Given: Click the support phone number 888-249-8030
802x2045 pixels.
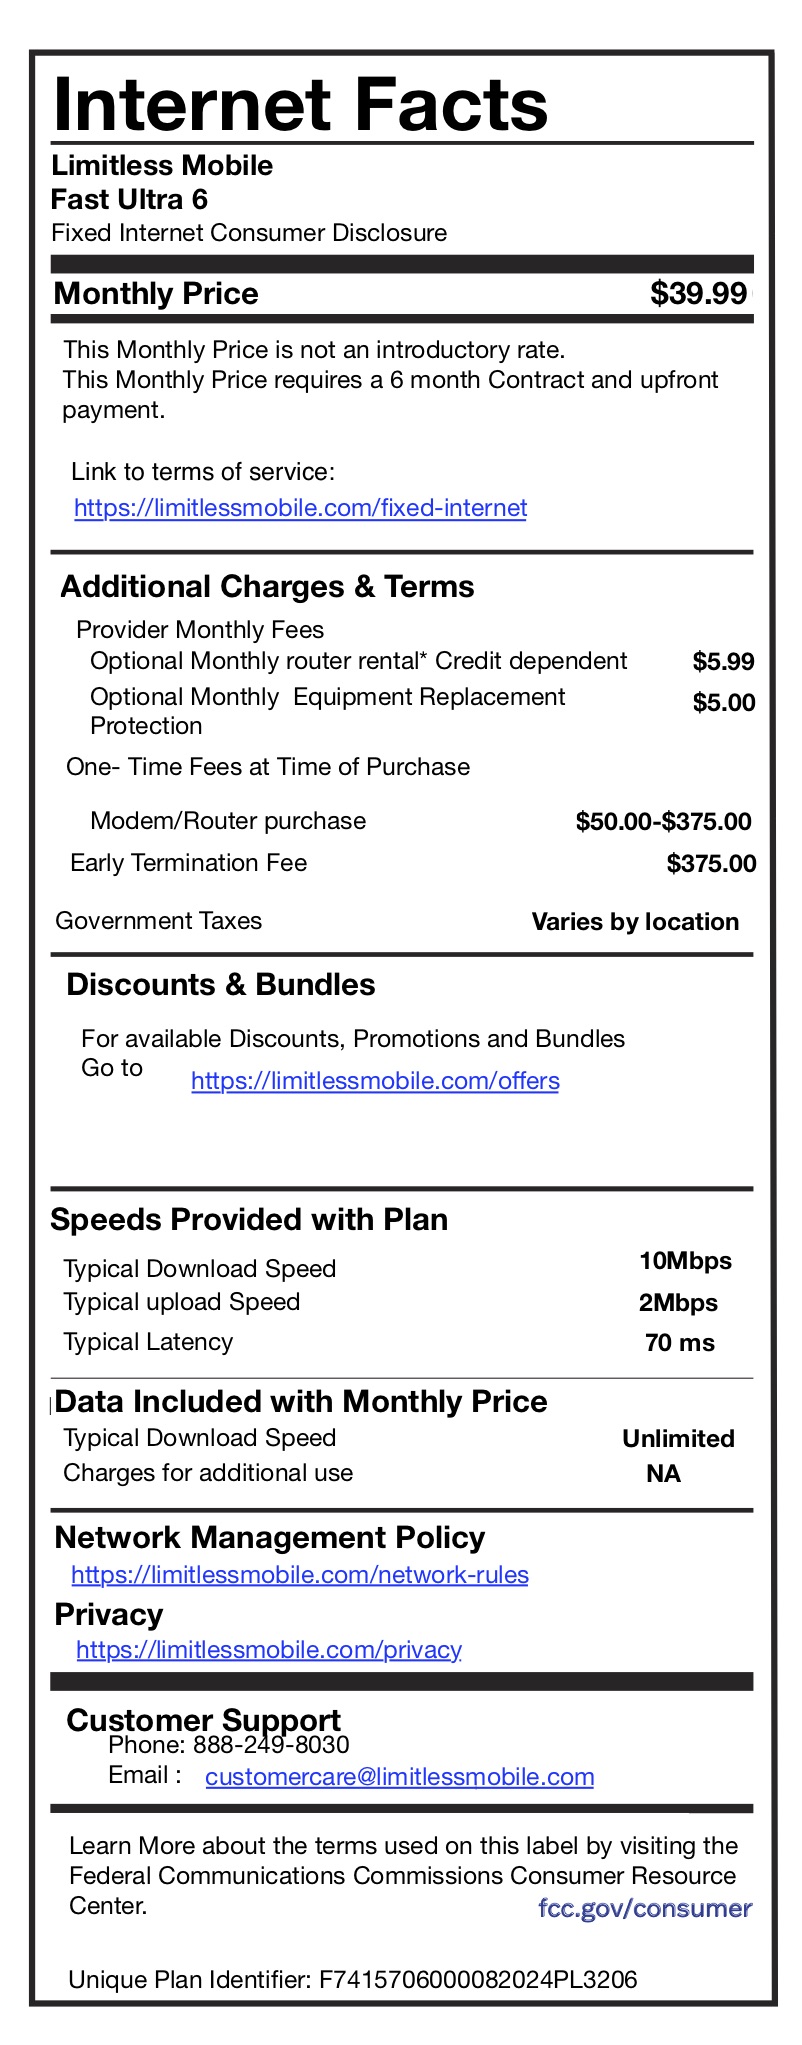Looking at the screenshot, I should [271, 1745].
